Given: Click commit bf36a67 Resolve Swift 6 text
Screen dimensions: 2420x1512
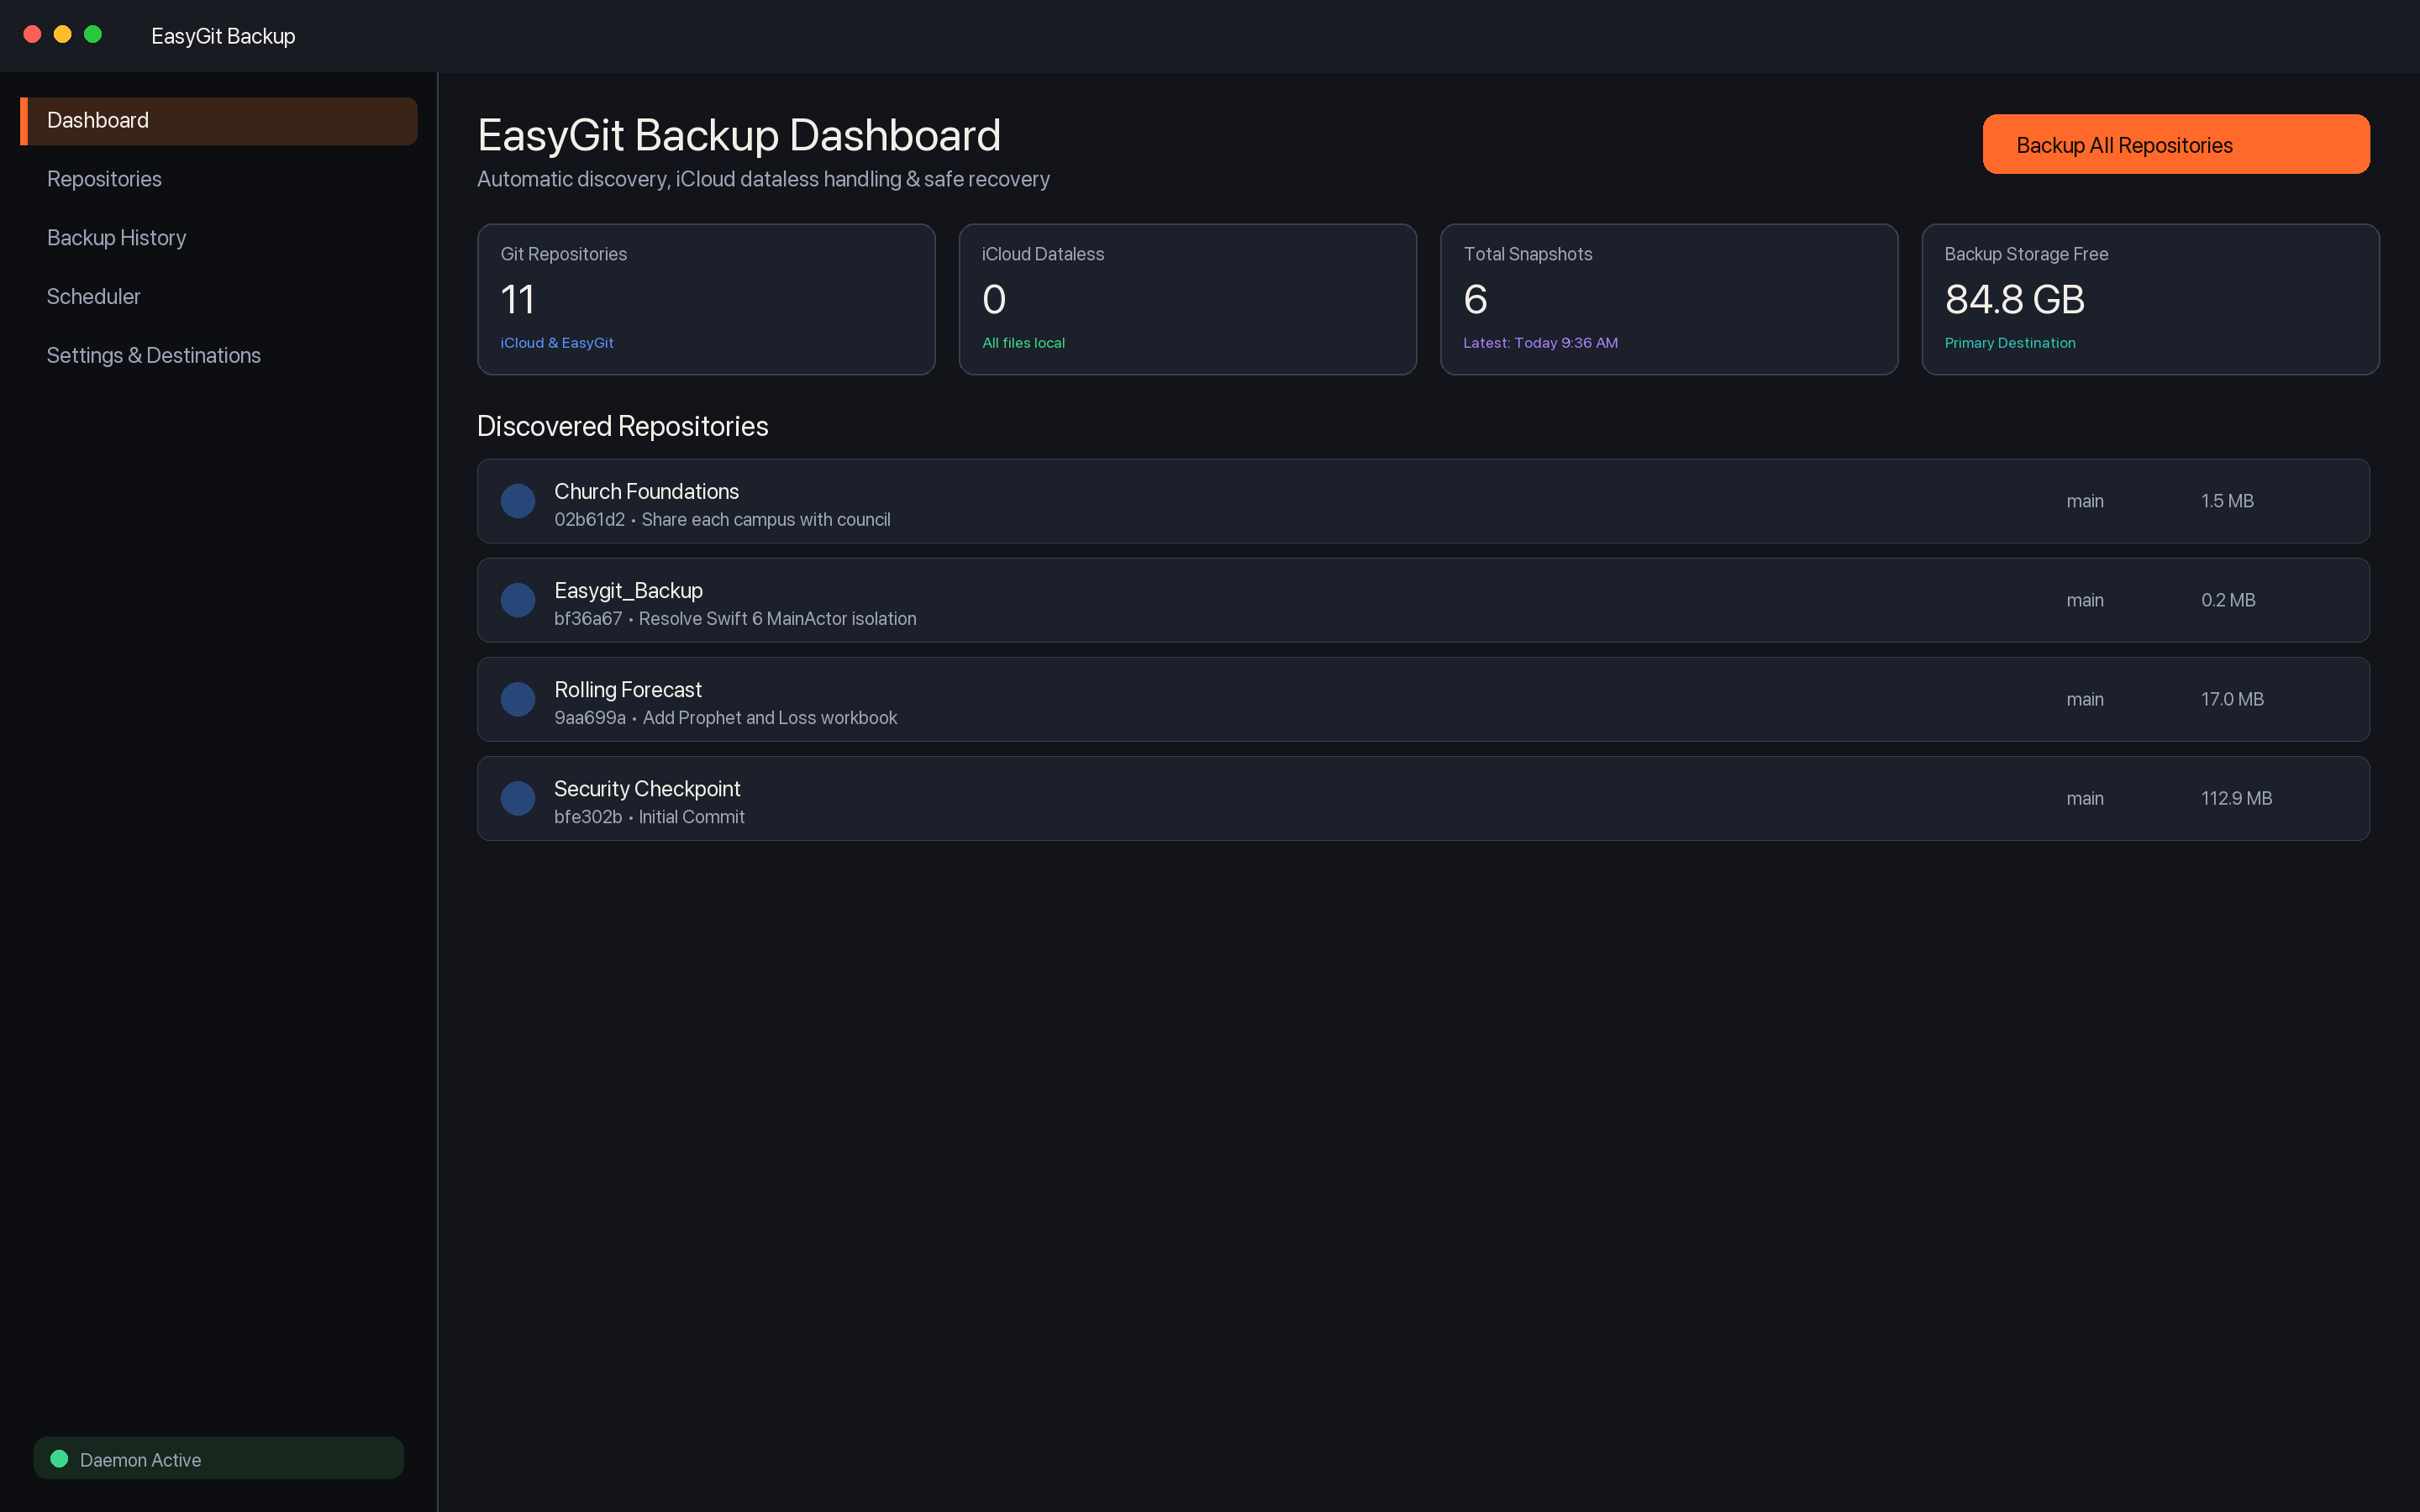Looking at the screenshot, I should pyautogui.click(x=735, y=619).
